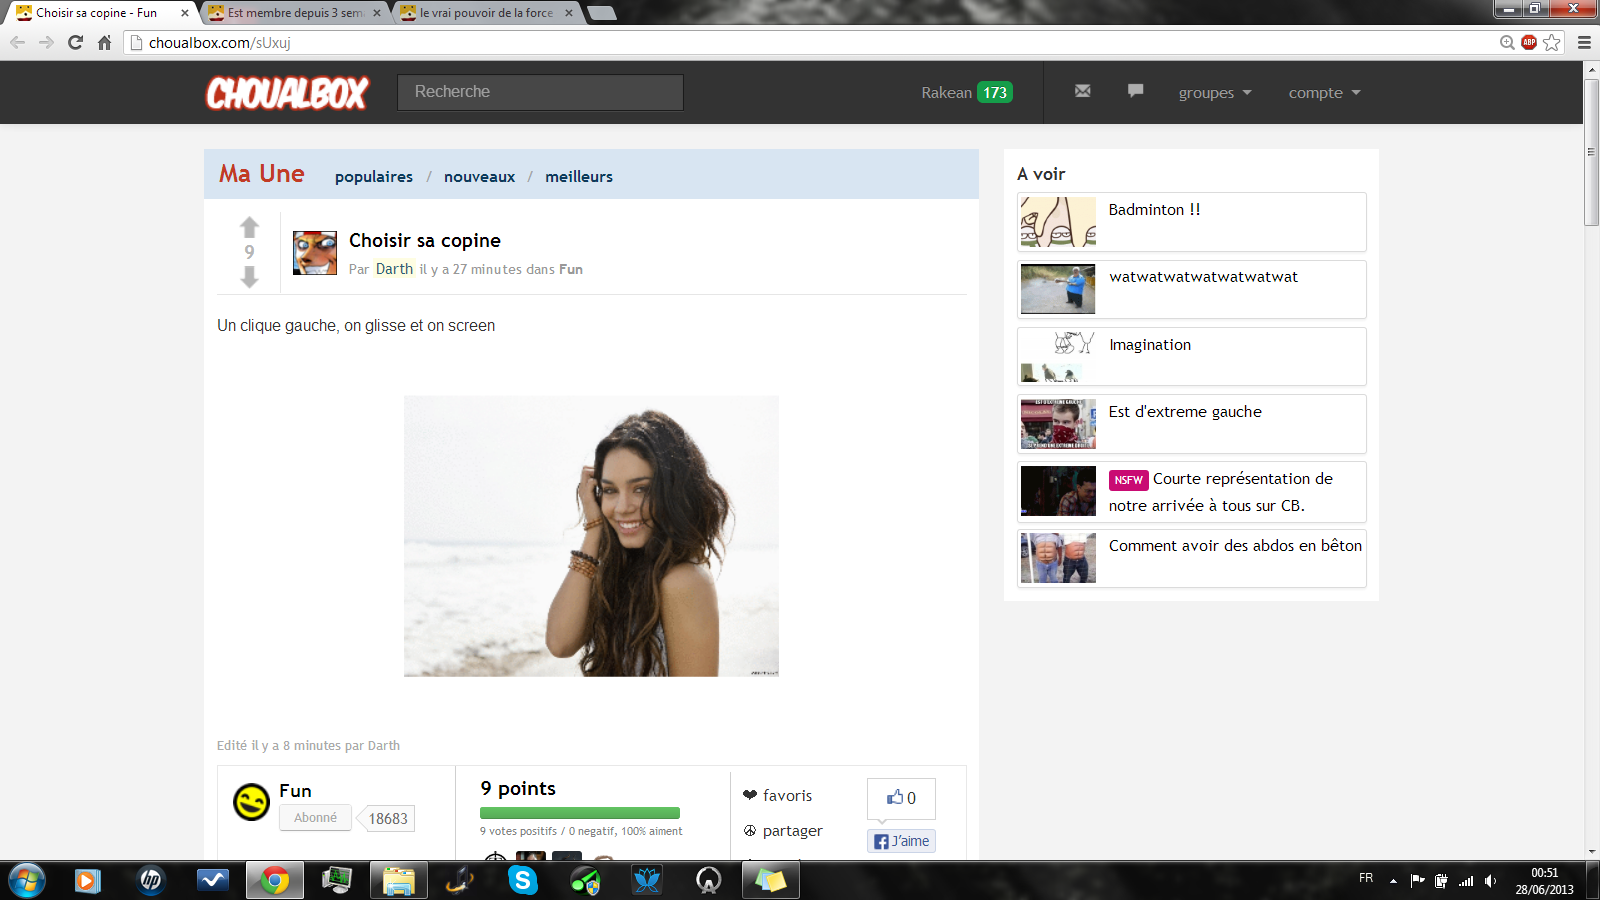Image resolution: width=1600 pixels, height=900 pixels.
Task: Open the Badminton !! suggested post
Action: (1154, 210)
